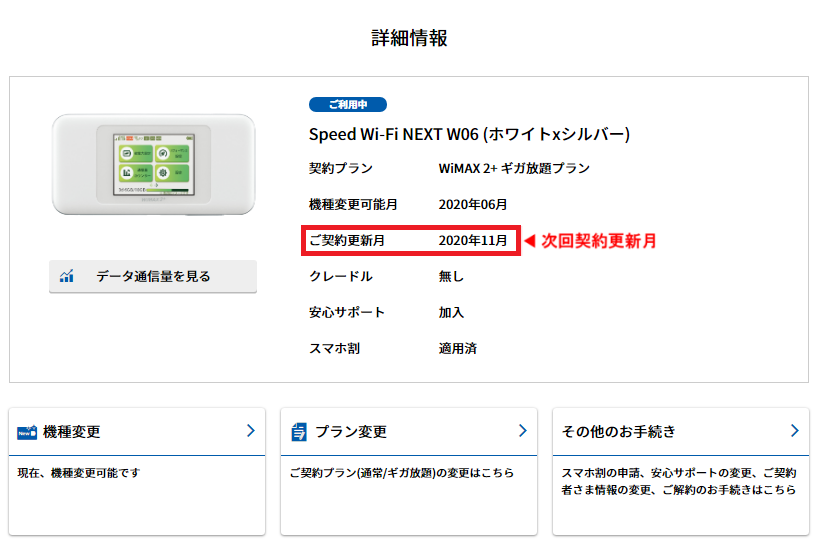Click the Speed Wi-Fi router product image
The width and height of the screenshot is (821, 554).
pos(153,164)
